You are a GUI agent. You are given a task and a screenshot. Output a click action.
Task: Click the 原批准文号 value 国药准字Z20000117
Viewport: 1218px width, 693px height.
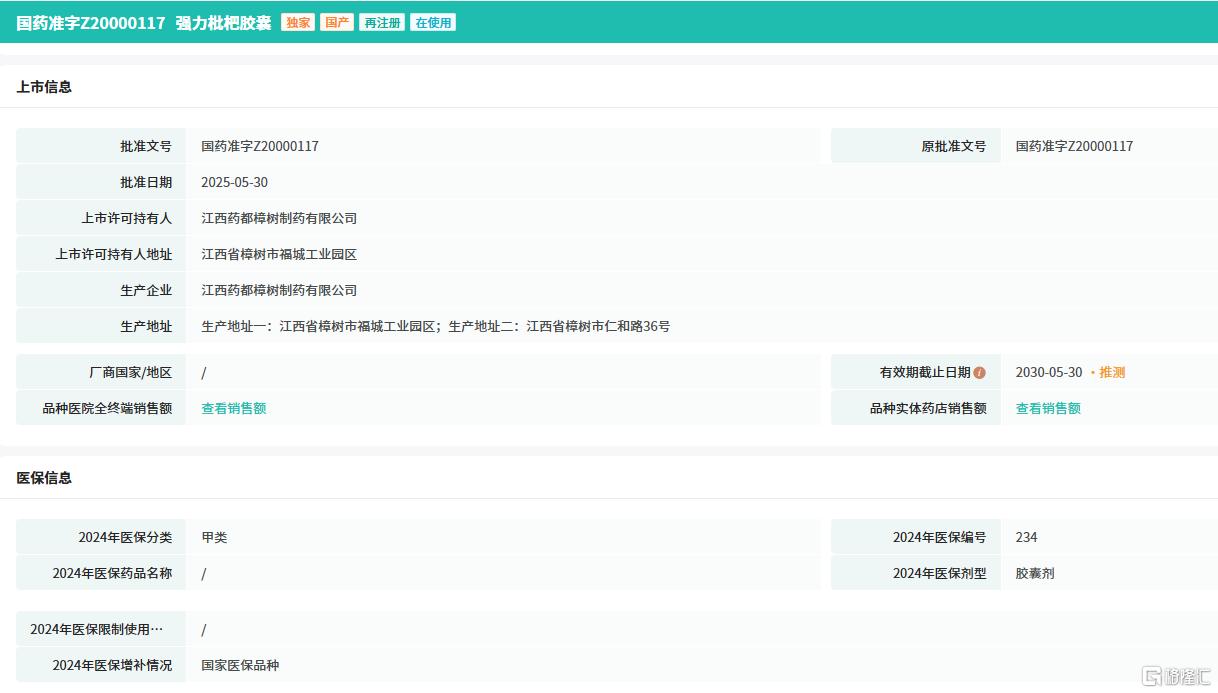click(x=1074, y=146)
